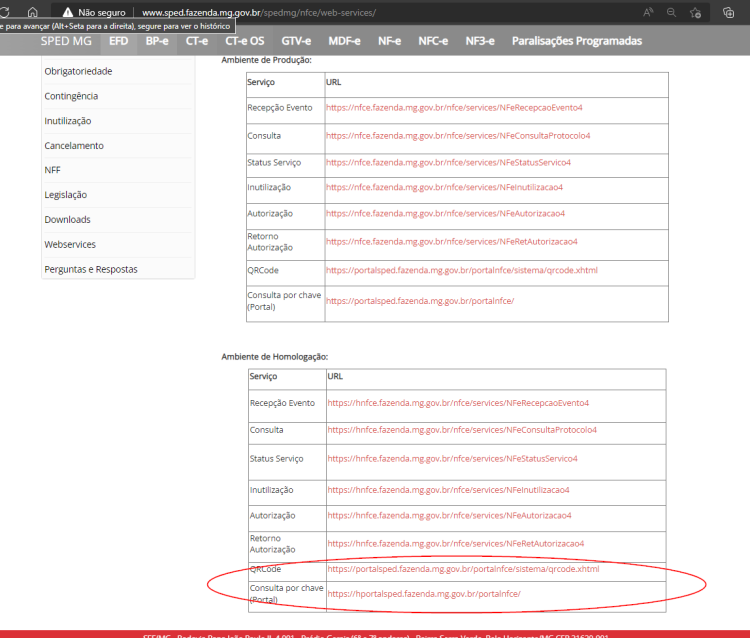Open homologação hportalsped portalnfce link
The height and width of the screenshot is (638, 750).
424,594
